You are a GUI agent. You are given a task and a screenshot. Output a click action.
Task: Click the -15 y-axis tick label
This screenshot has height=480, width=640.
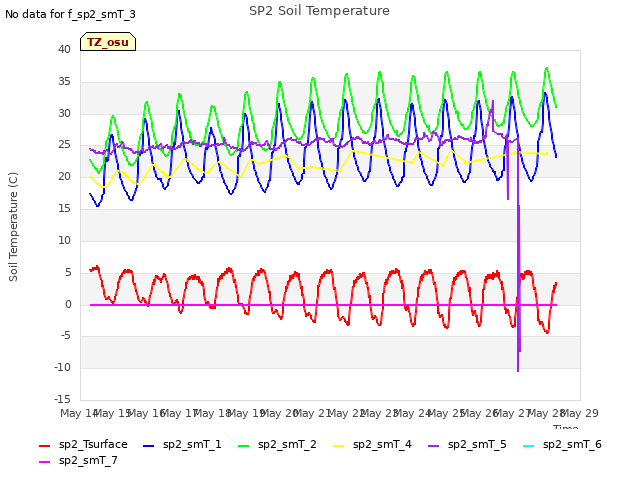[x=62, y=399]
